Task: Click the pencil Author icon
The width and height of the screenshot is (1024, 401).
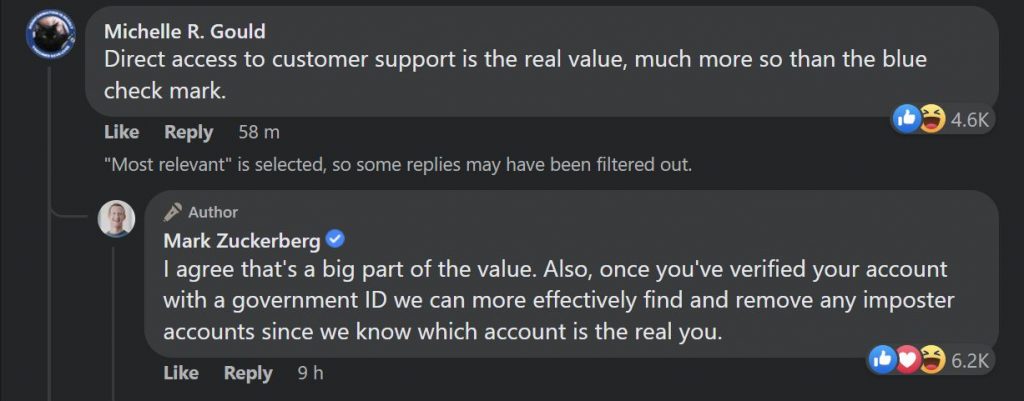Action: point(172,212)
